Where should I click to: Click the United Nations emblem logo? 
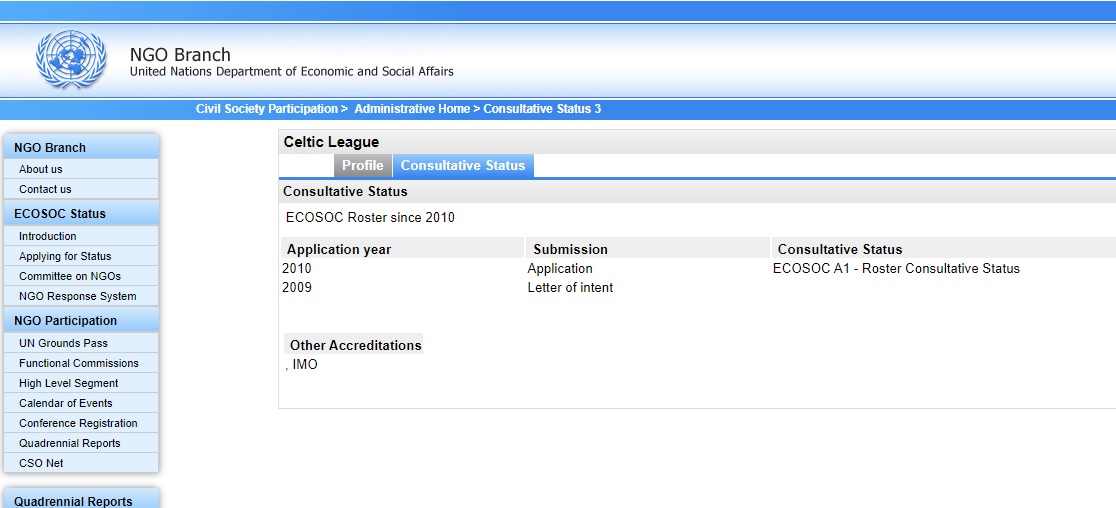71,60
